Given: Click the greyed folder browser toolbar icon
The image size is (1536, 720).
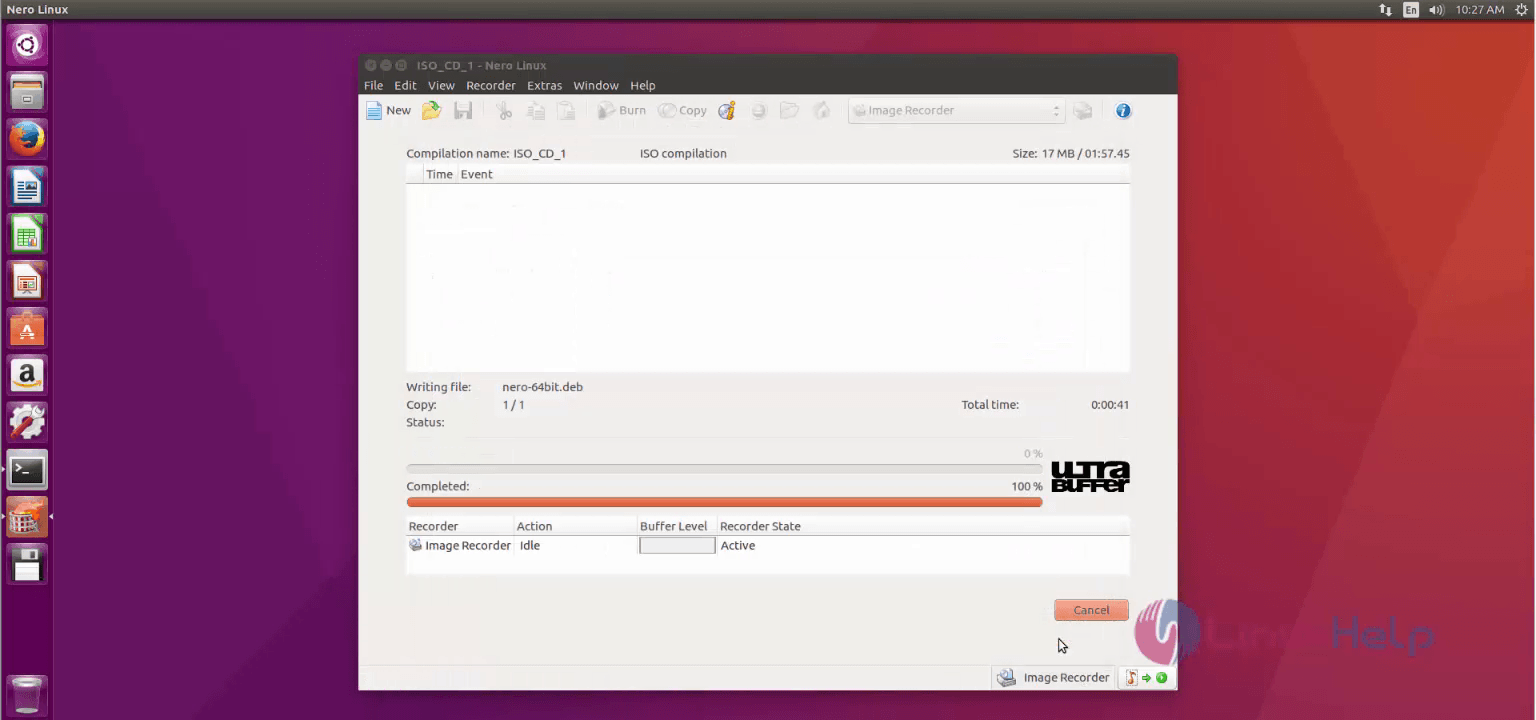Looking at the screenshot, I should [x=790, y=111].
